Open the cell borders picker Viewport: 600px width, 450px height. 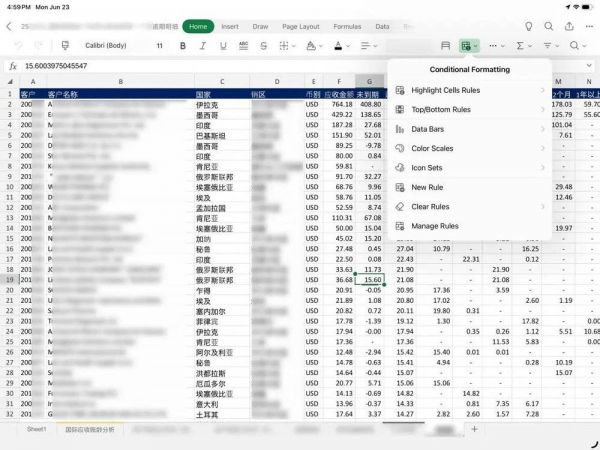click(x=285, y=46)
